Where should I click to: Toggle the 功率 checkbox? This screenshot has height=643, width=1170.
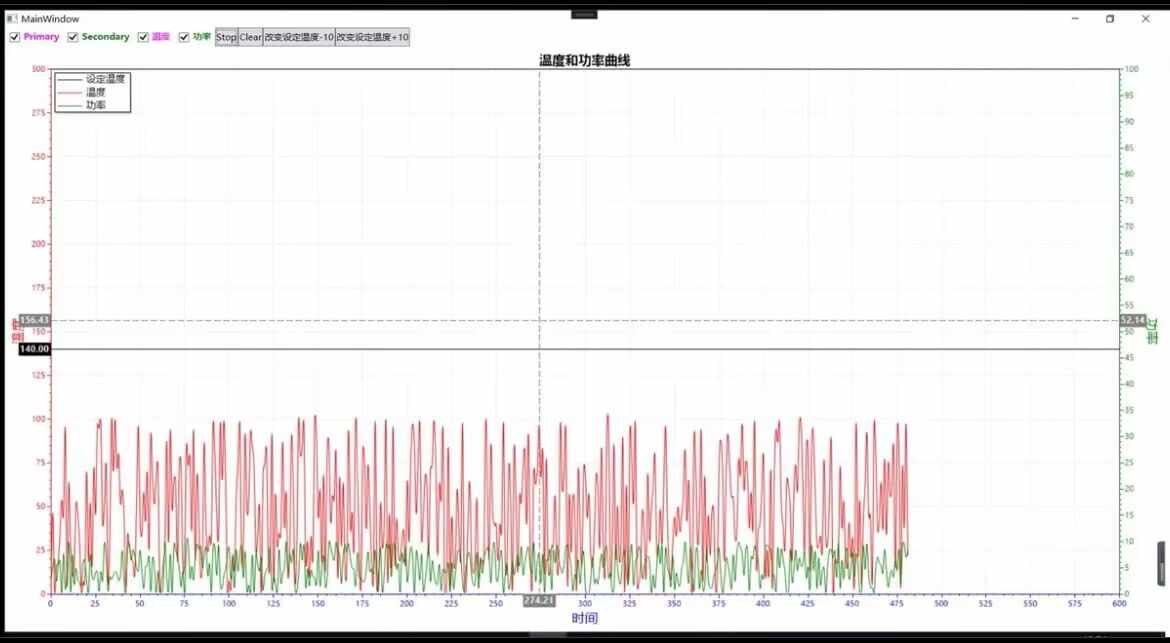click(x=184, y=37)
